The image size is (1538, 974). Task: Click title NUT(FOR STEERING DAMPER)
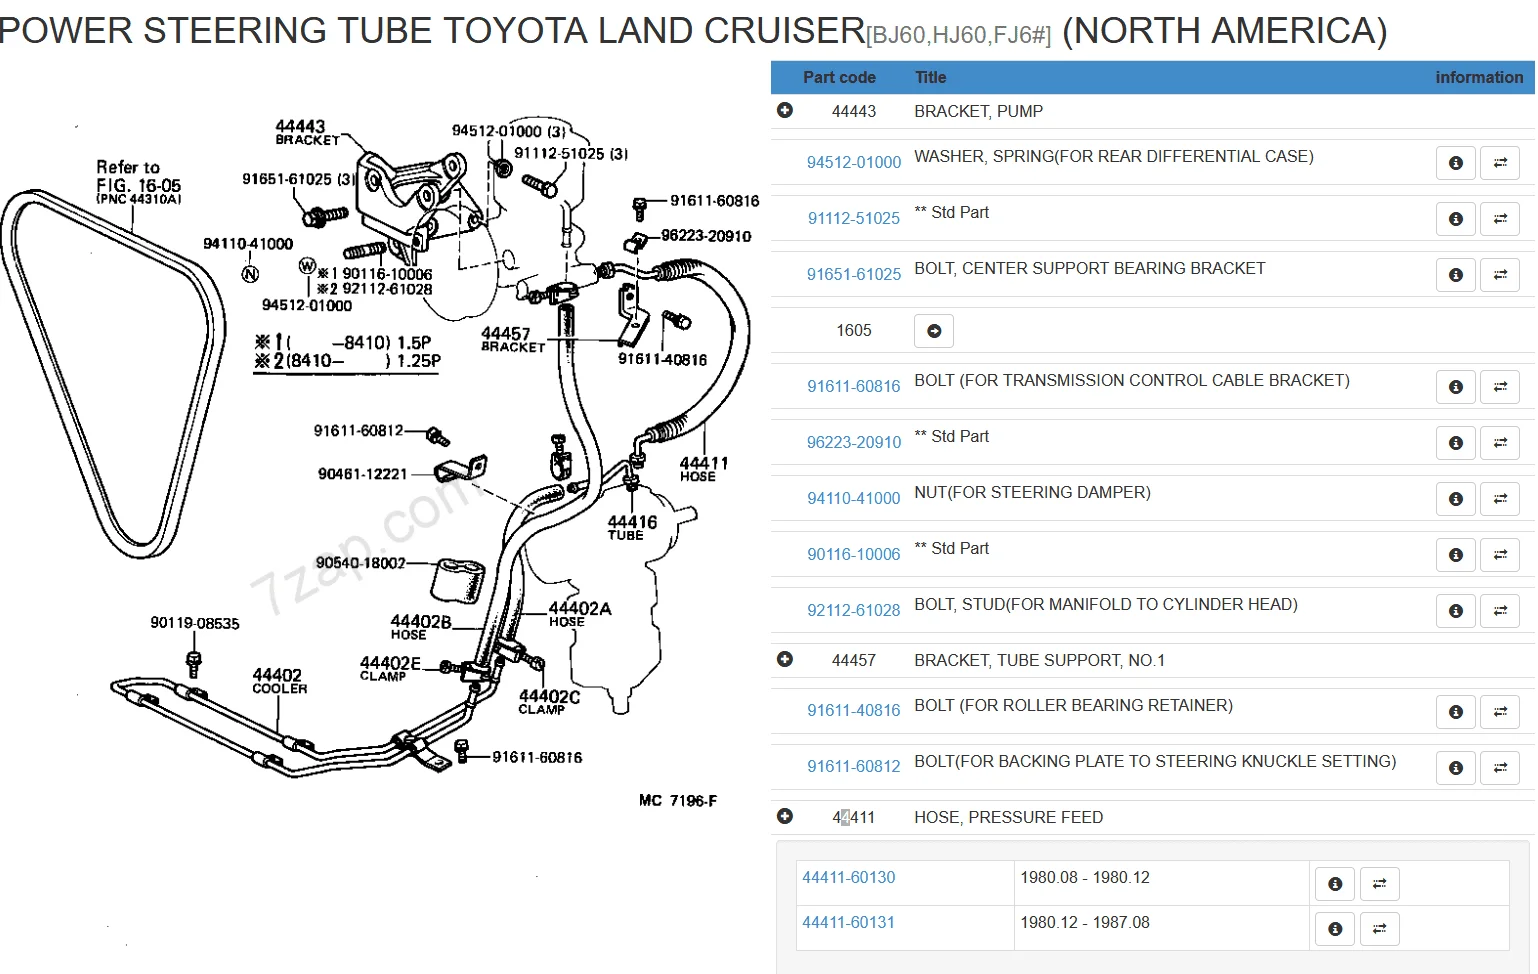pyautogui.click(x=1032, y=492)
